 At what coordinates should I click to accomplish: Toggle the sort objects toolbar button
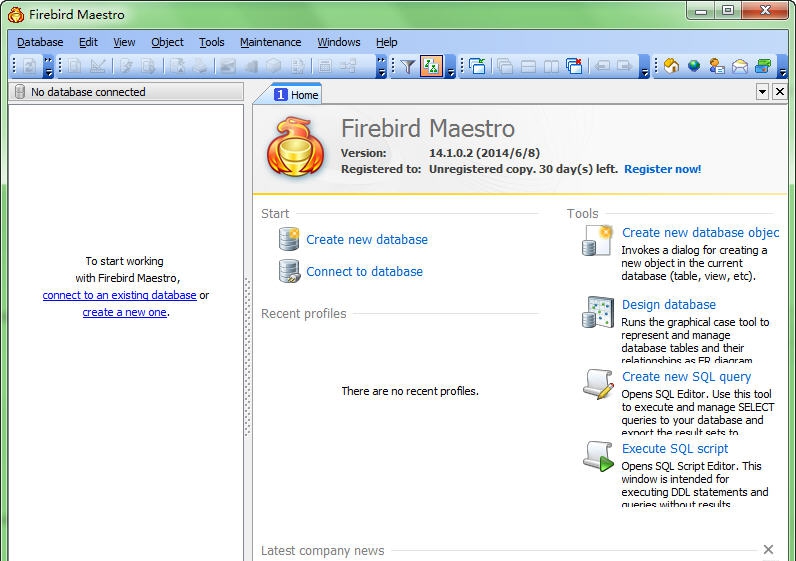click(x=431, y=67)
